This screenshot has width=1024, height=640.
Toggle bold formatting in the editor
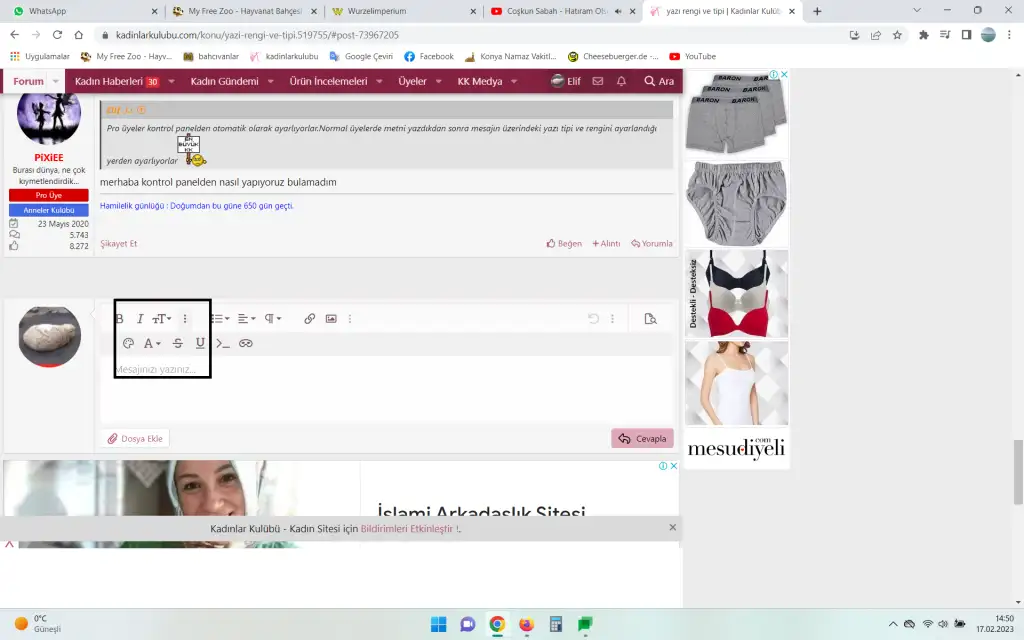tap(120, 319)
